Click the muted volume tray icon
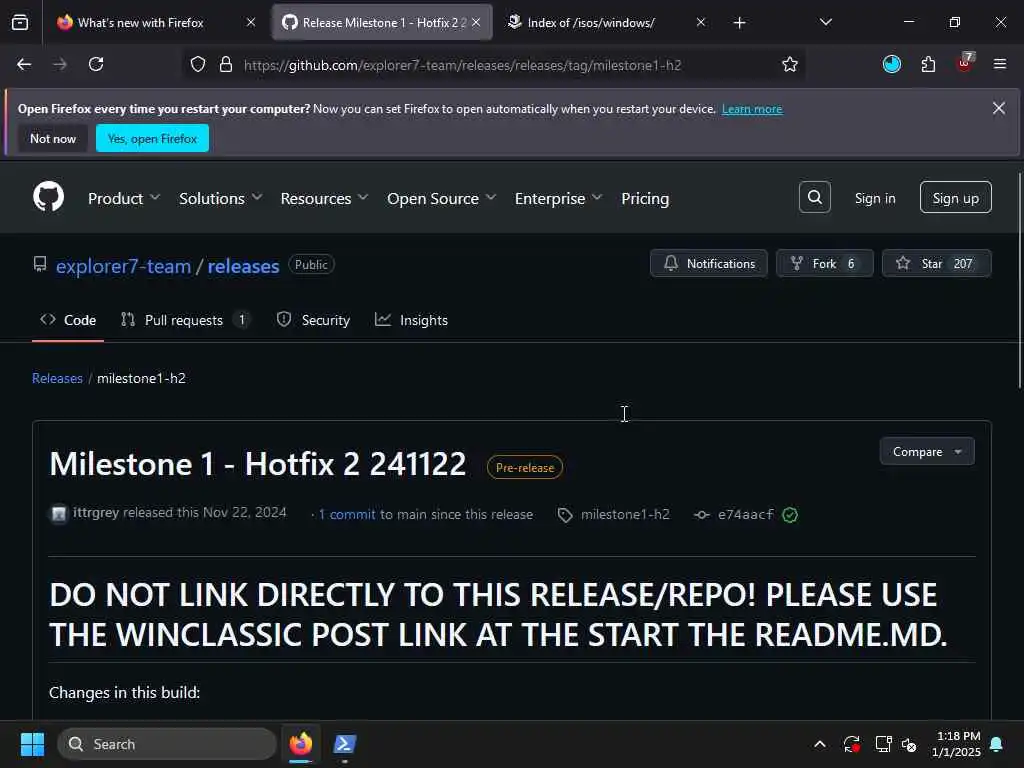The width and height of the screenshot is (1024, 768). pos(908,744)
